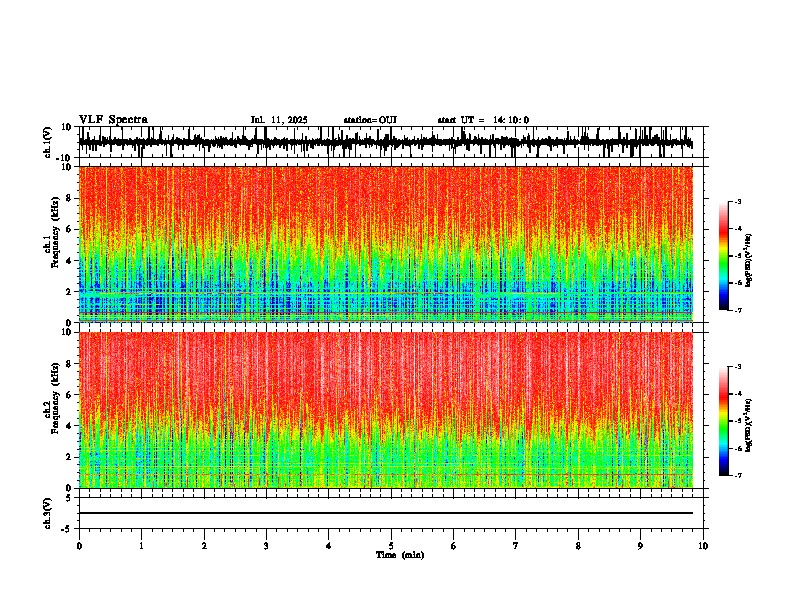
Task: Click the ch.1 frequency axis "6" tick
Action: tap(70, 229)
